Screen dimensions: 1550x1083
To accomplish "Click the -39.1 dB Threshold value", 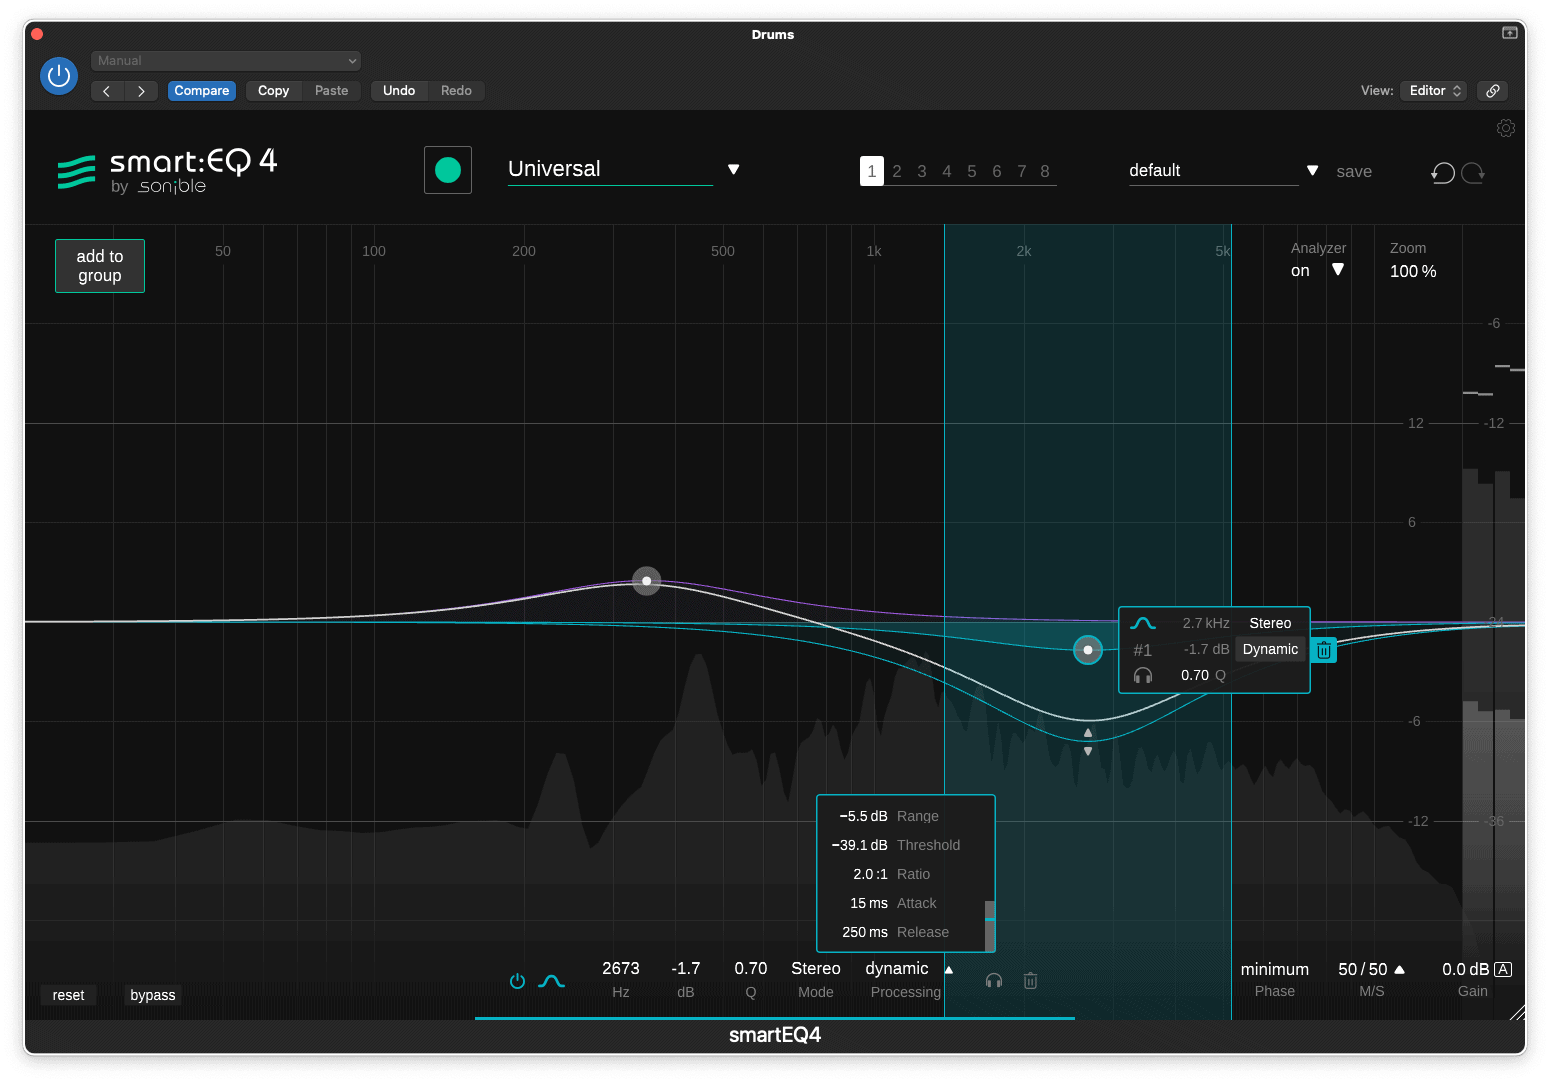I will pos(859,845).
